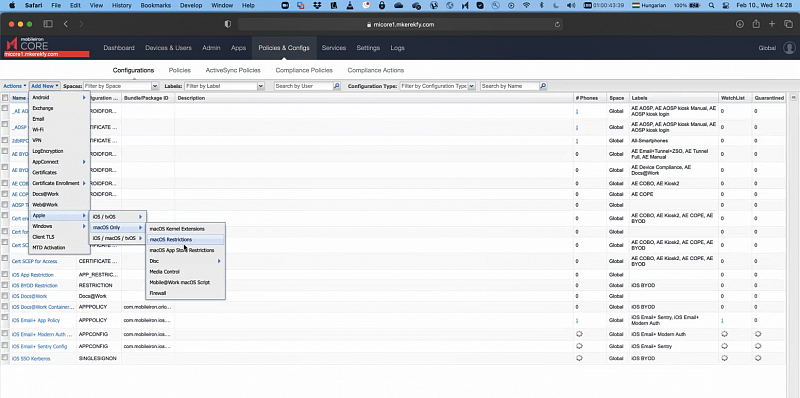Toggle the Safari sidebar icon
Viewport: 800px width, 398px height.
click(x=47, y=24)
